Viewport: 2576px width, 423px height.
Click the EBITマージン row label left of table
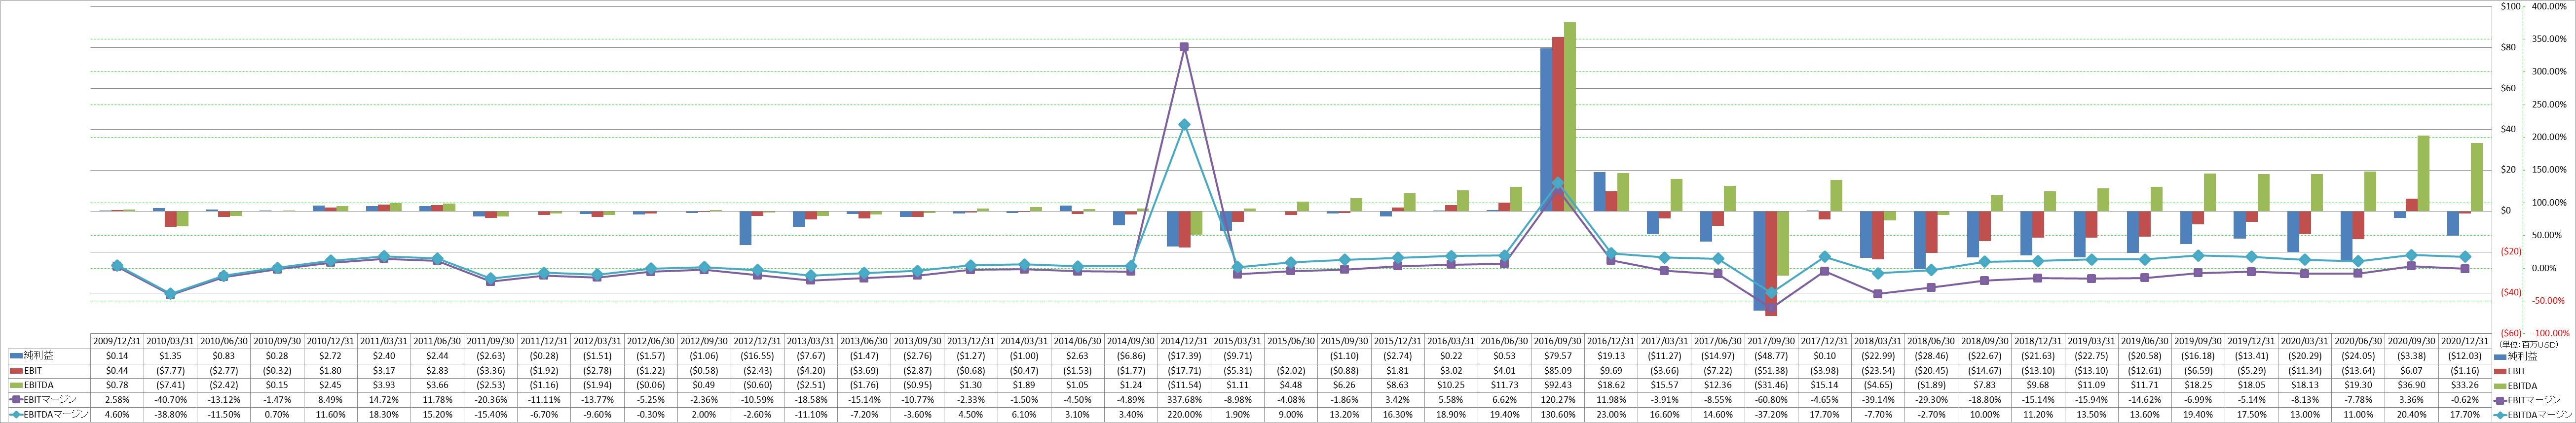[x=50, y=400]
